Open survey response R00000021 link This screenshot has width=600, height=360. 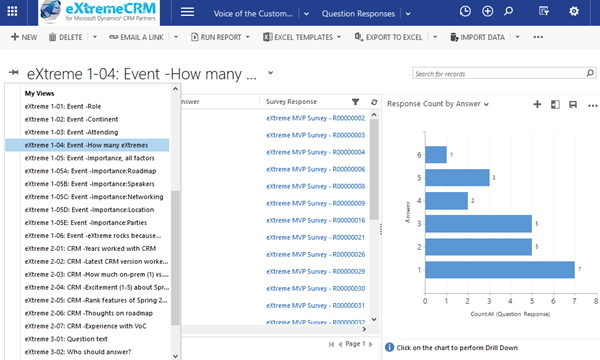click(x=316, y=238)
